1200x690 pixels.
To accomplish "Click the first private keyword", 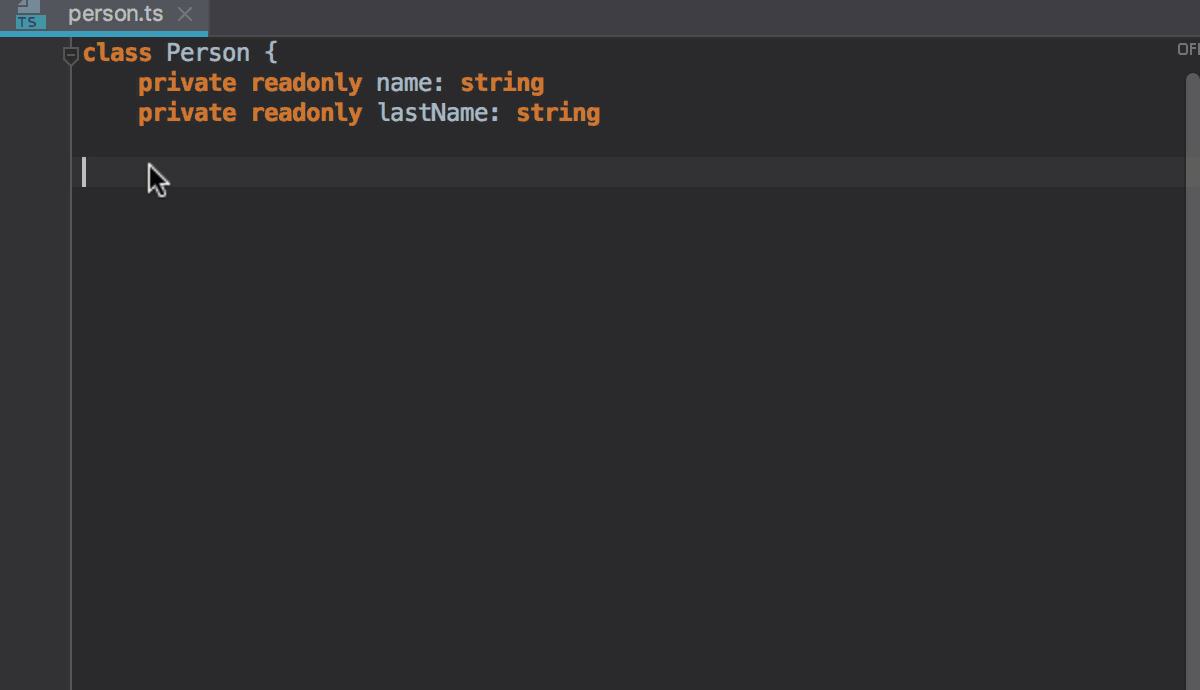I will point(186,82).
